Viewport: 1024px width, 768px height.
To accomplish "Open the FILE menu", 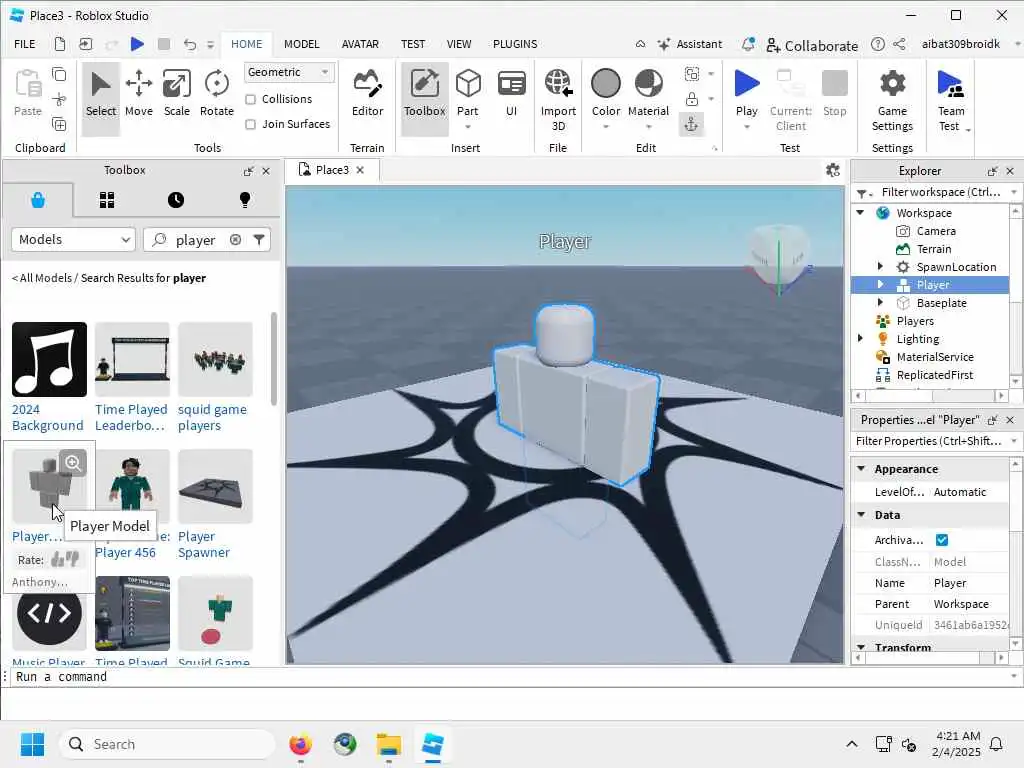I will point(25,44).
